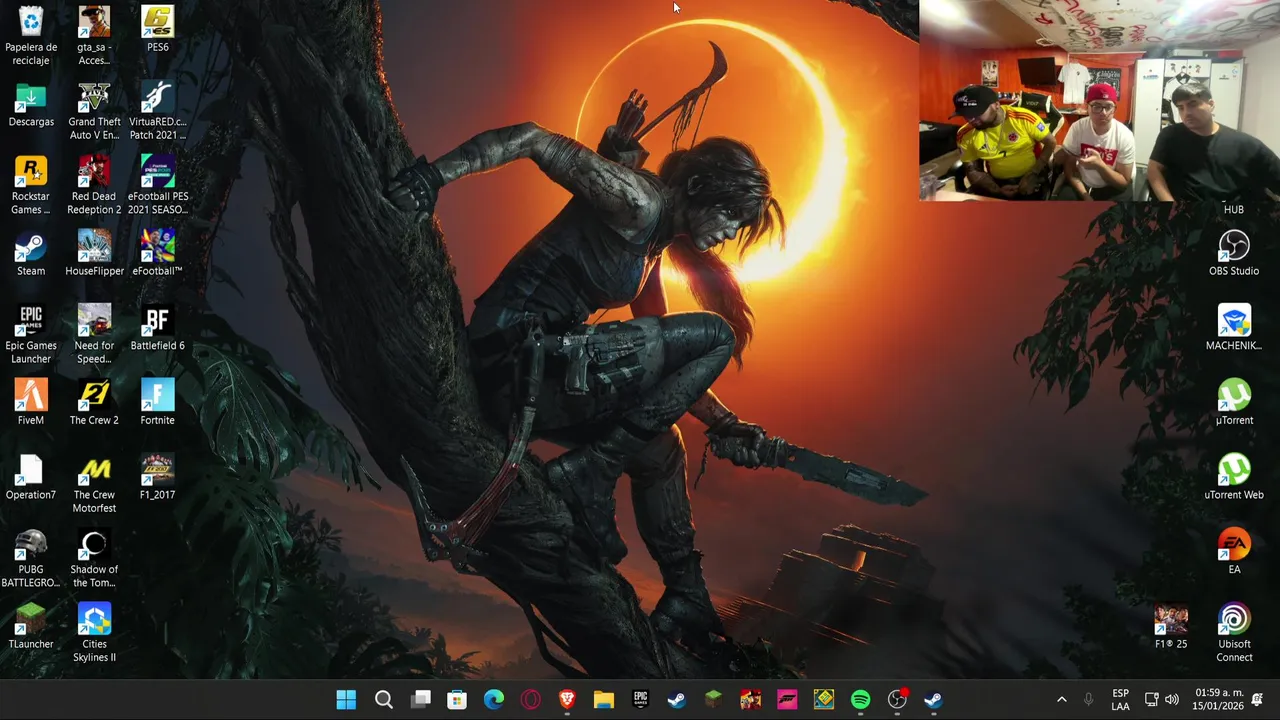Select the MACHENIKE desktop shortcut

pyautogui.click(x=1234, y=328)
